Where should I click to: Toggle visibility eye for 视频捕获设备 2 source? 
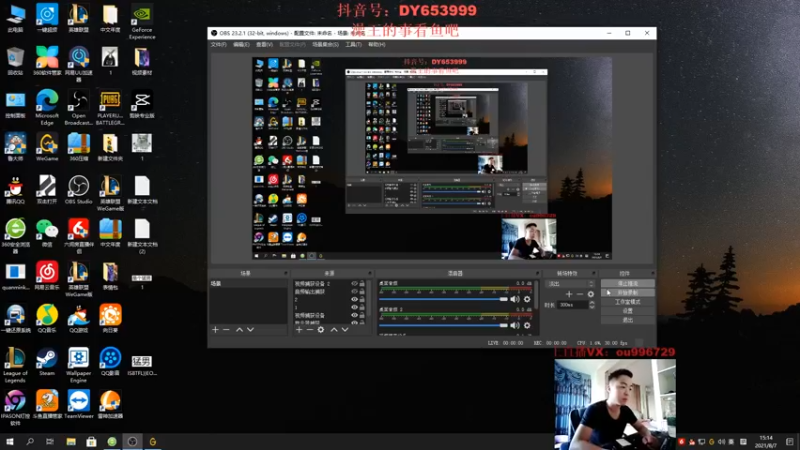[354, 284]
